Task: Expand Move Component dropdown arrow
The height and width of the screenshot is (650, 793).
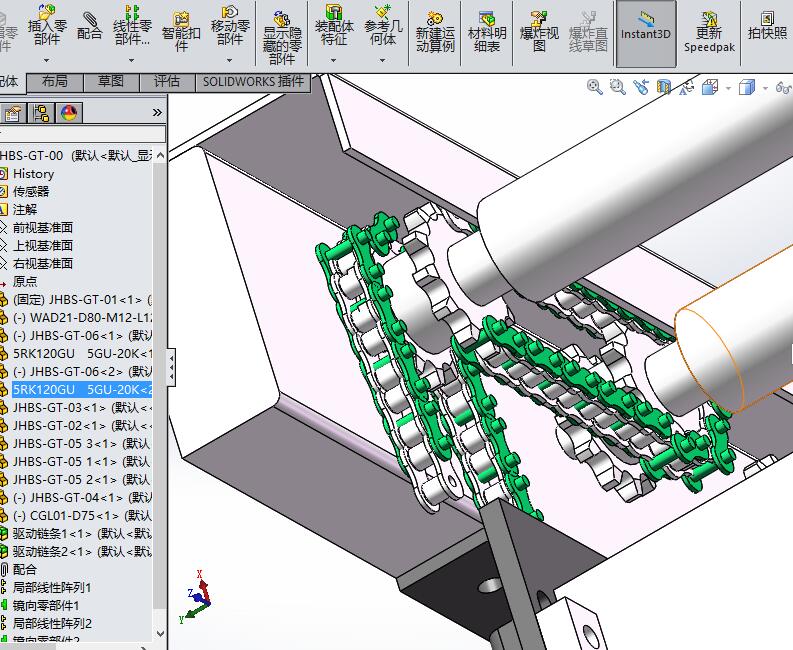Action: [230, 60]
